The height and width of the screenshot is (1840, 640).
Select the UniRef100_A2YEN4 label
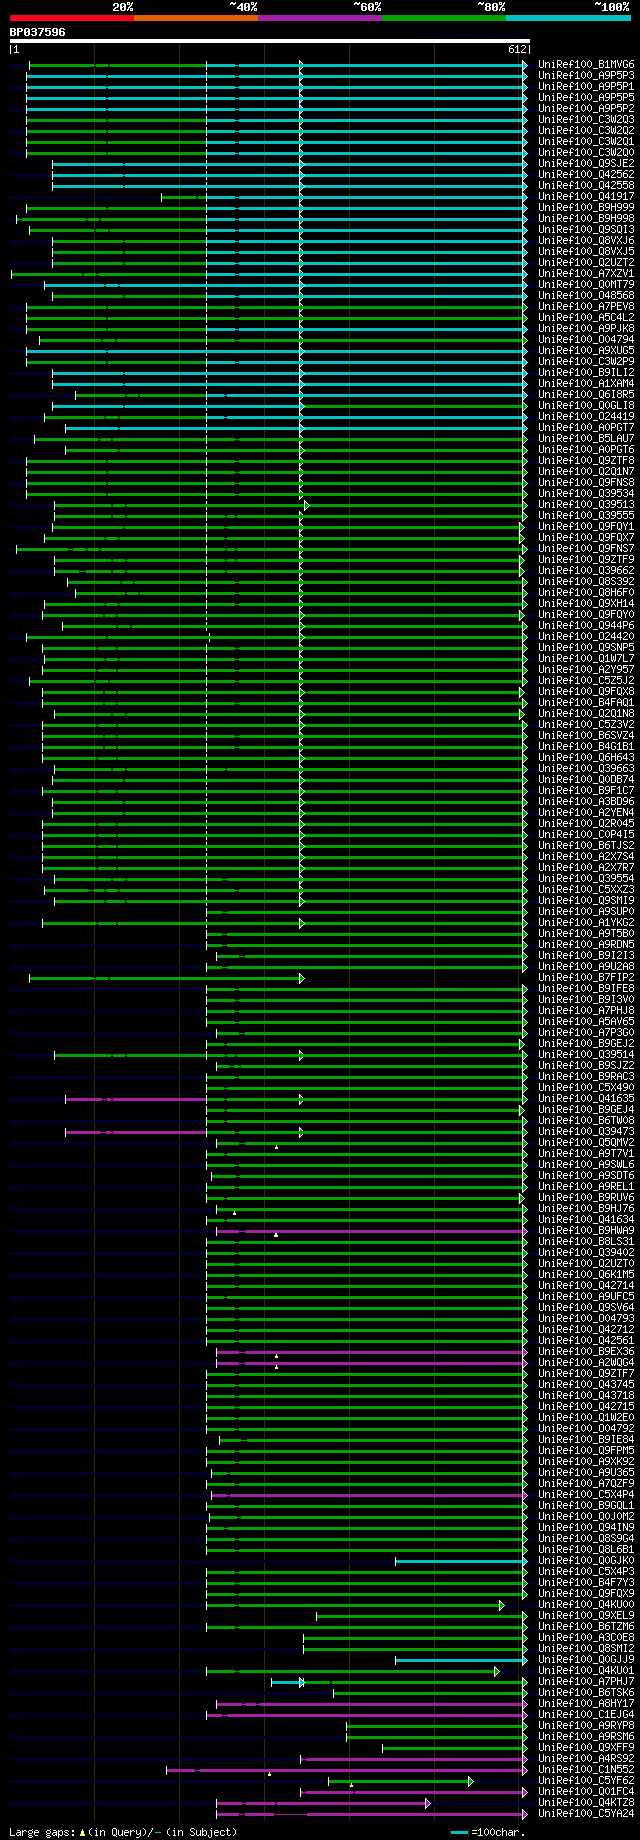(x=586, y=812)
